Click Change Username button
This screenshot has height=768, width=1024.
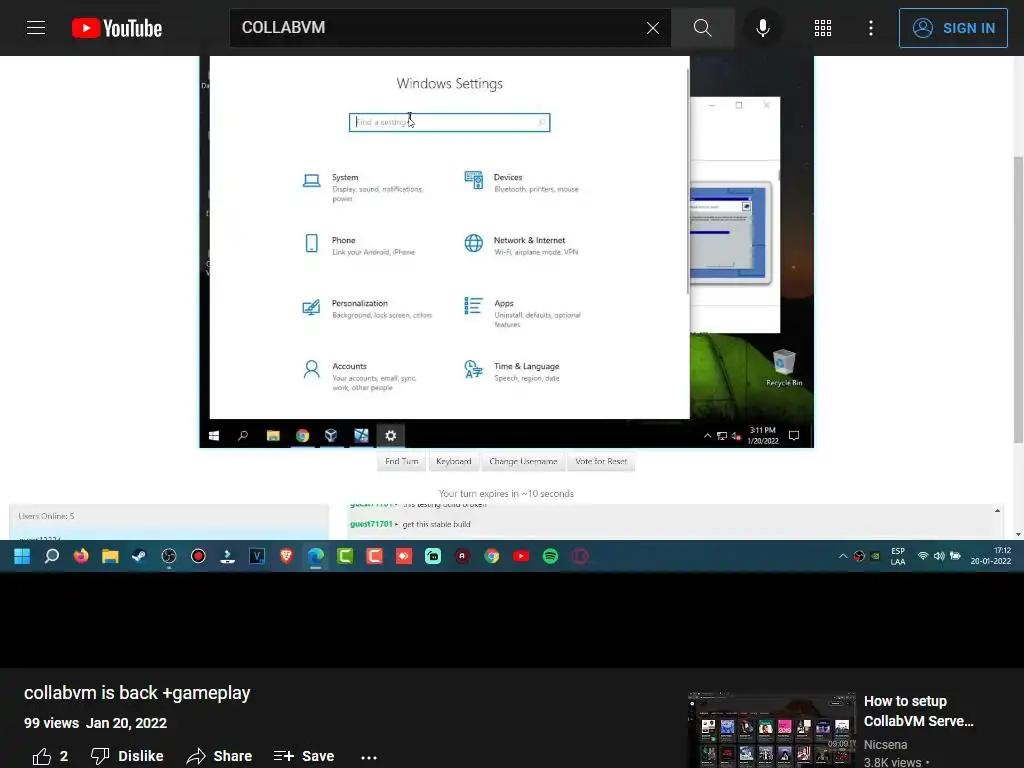pyautogui.click(x=523, y=461)
